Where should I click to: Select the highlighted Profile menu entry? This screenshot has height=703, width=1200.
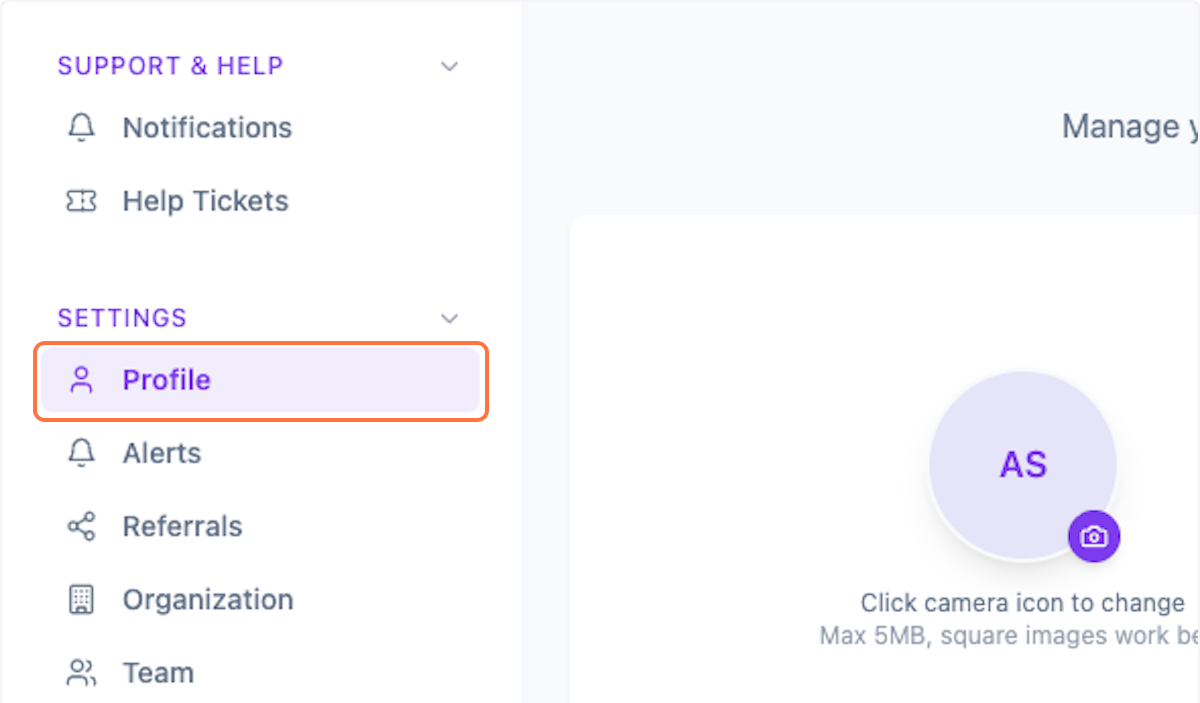[x=166, y=380]
